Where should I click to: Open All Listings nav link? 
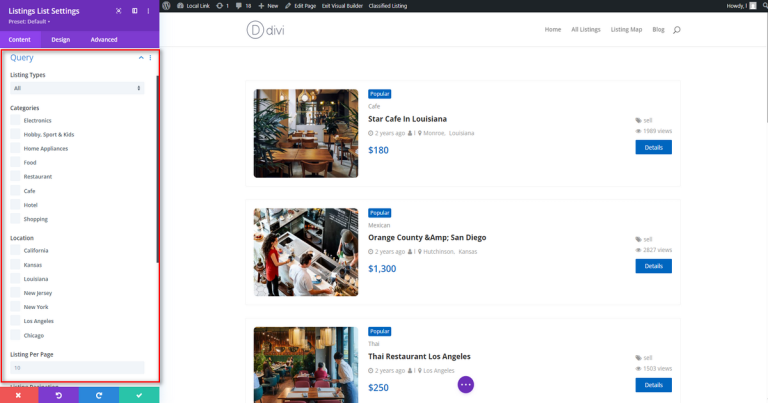[x=585, y=29]
